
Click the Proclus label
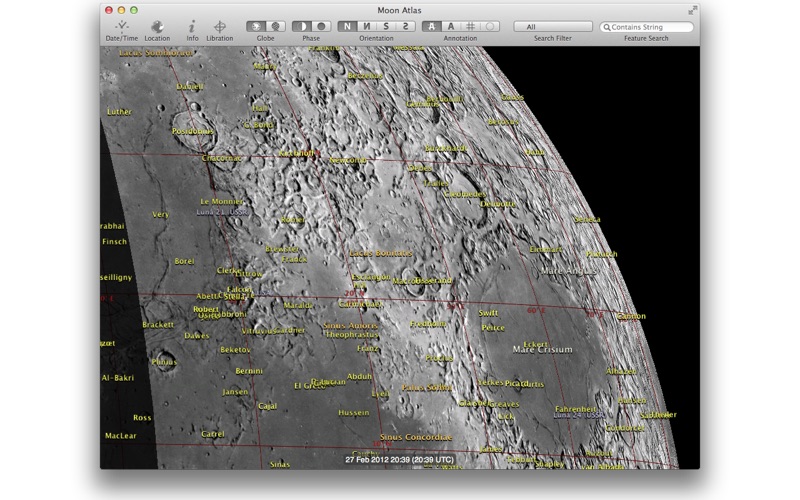pos(439,358)
